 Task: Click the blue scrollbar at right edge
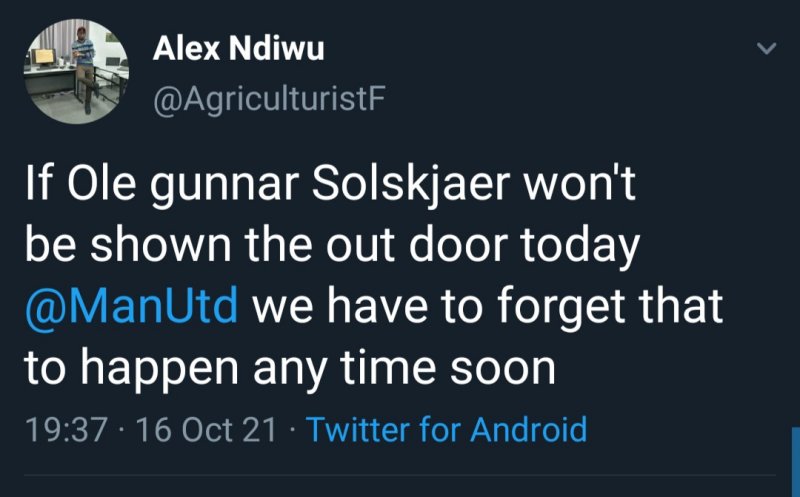pos(794,462)
